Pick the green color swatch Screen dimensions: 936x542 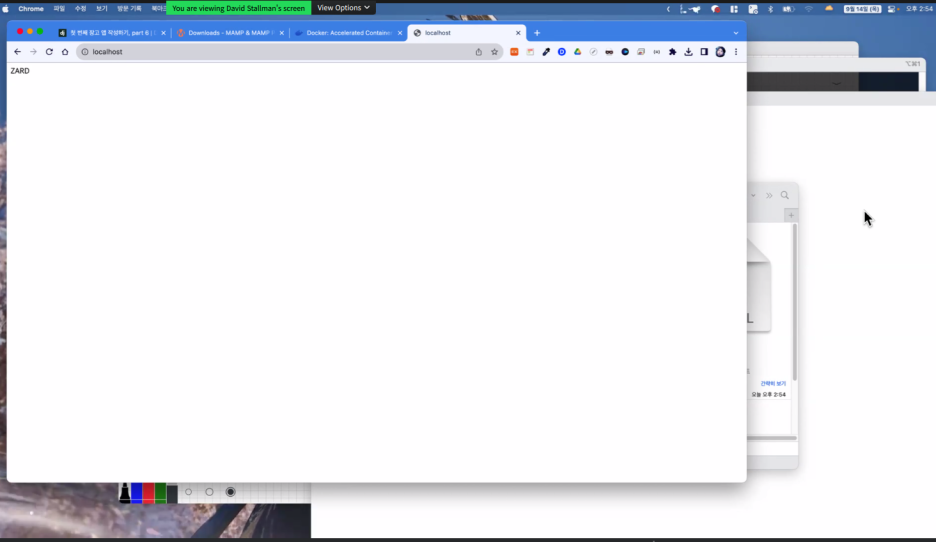point(160,493)
